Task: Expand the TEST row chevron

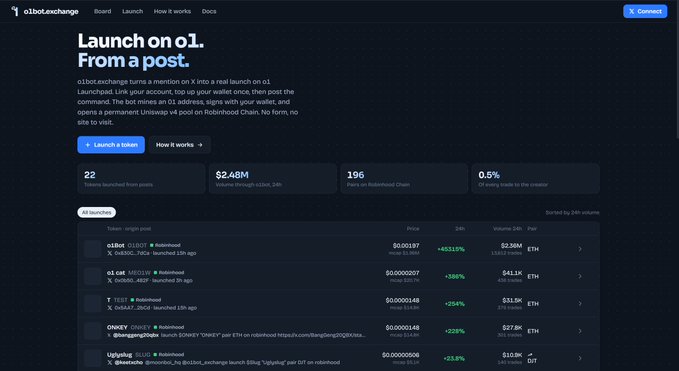Action: pos(580,303)
